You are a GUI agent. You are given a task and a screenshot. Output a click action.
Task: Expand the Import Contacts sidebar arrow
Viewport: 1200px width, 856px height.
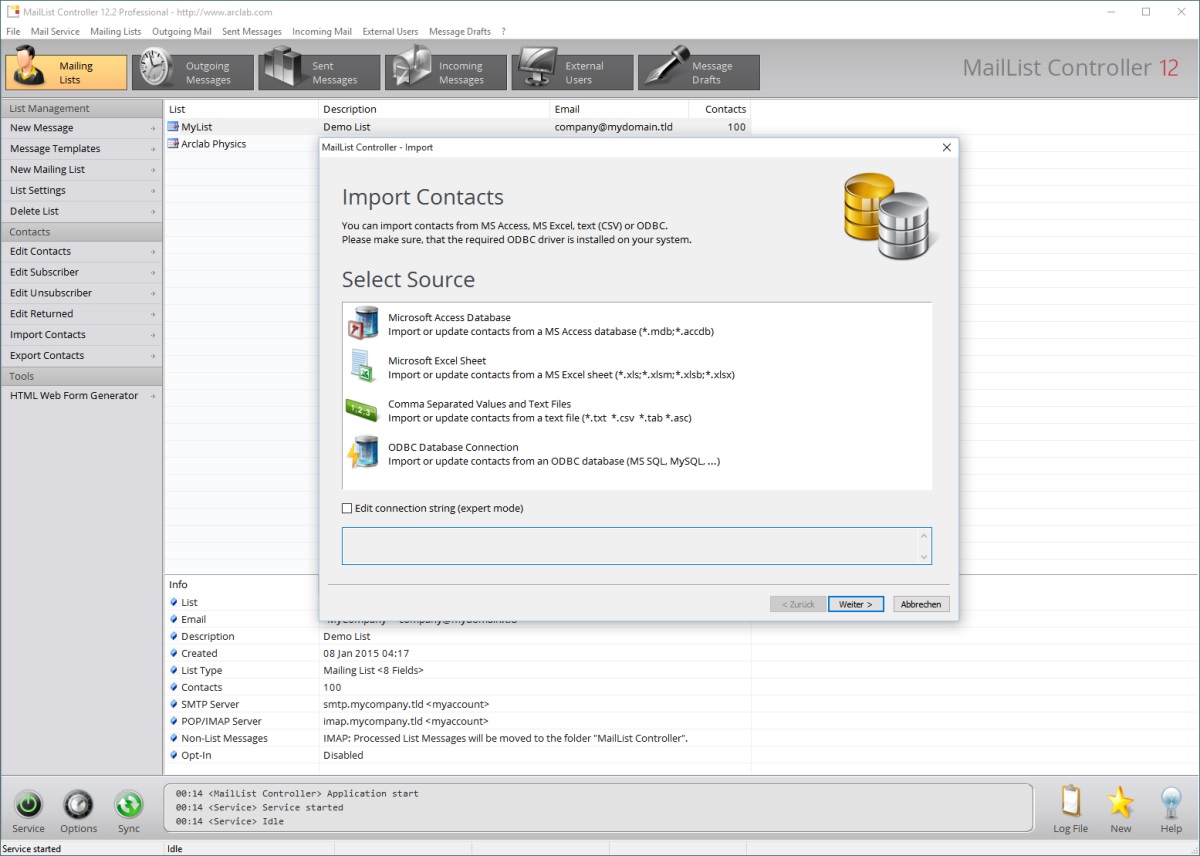[x=153, y=335]
